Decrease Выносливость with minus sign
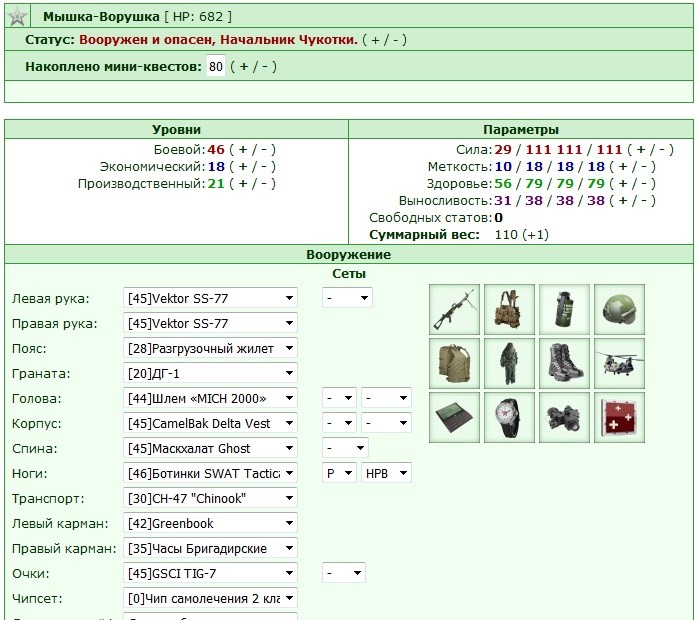 click(x=643, y=201)
